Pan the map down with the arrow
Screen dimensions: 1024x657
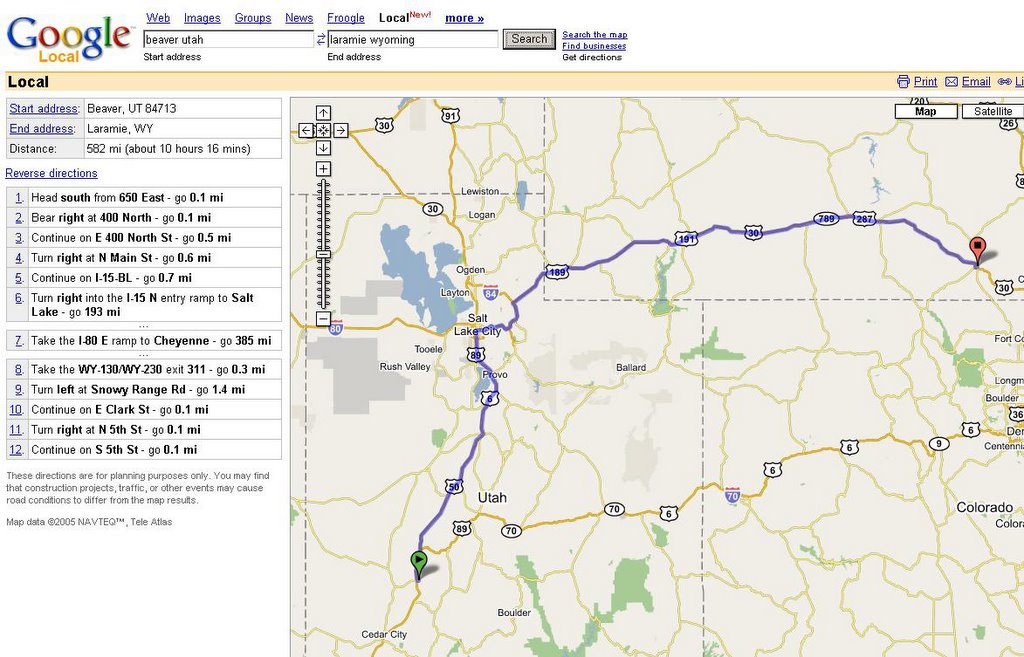(x=323, y=147)
